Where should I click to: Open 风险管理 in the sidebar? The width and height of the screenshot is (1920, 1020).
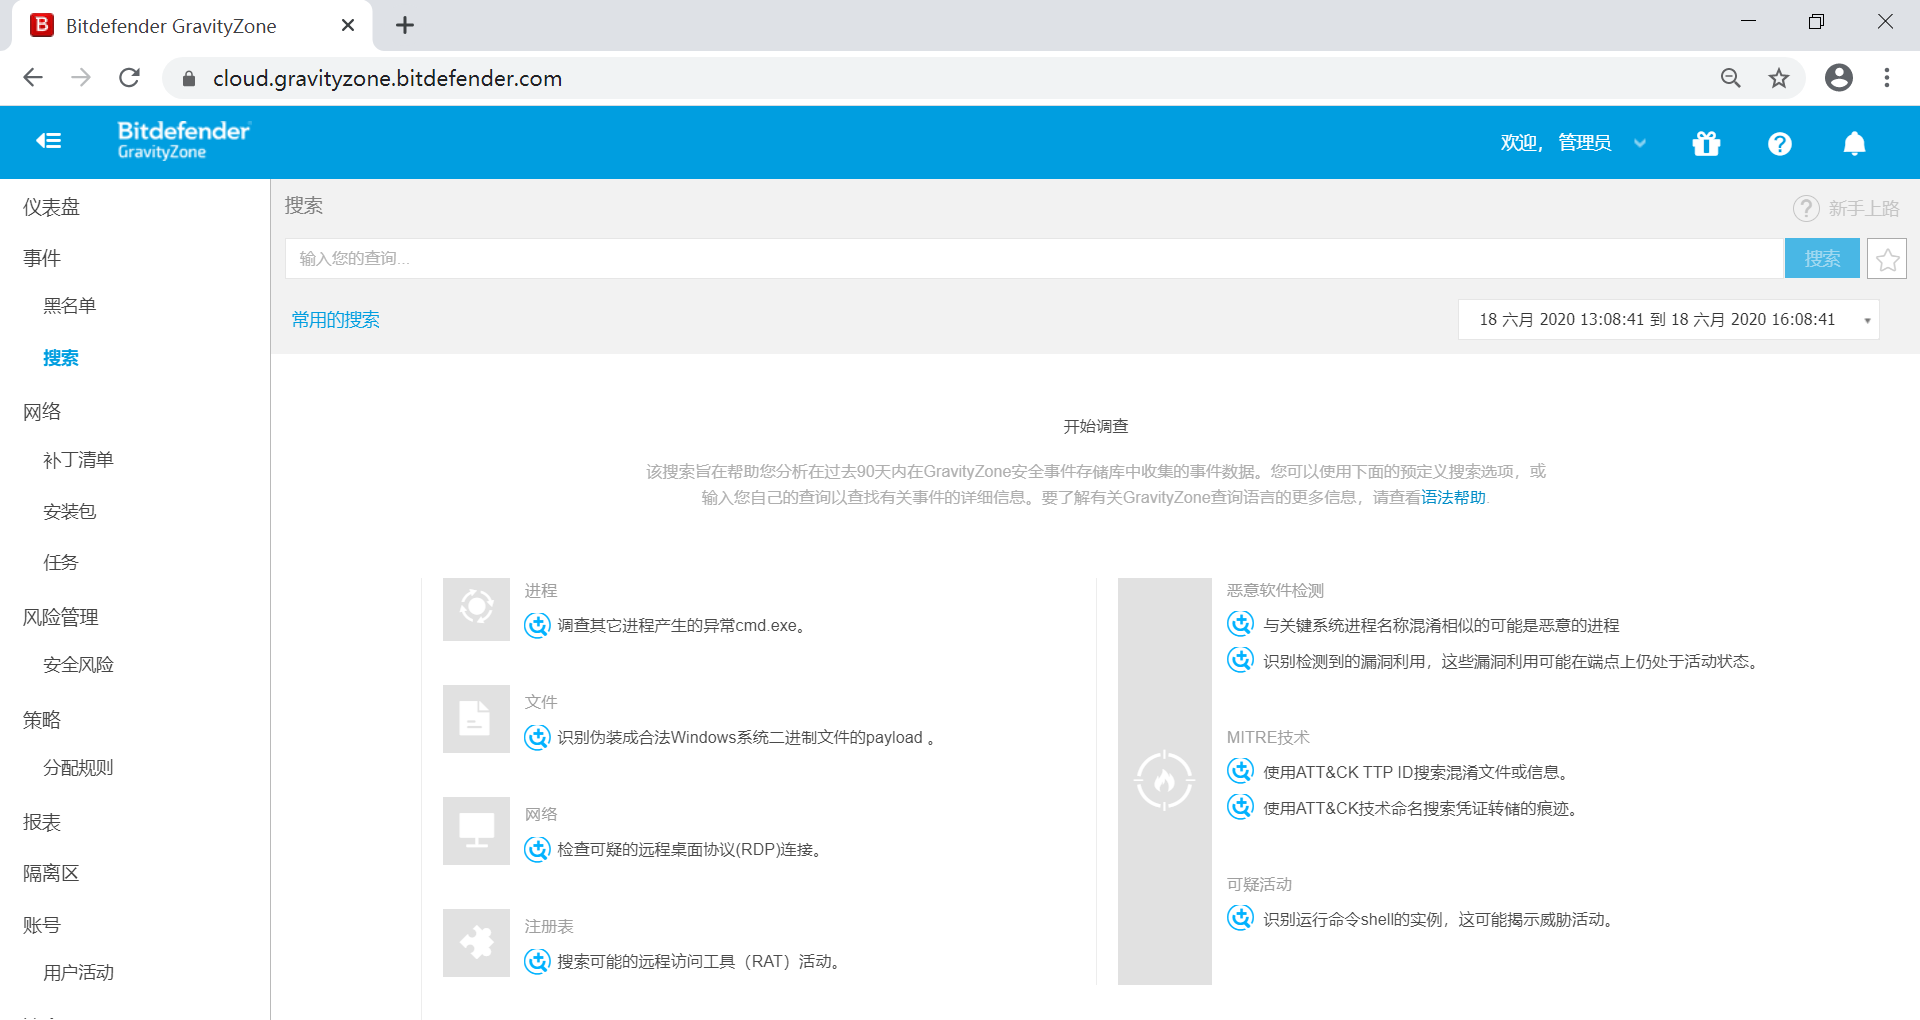pos(61,617)
